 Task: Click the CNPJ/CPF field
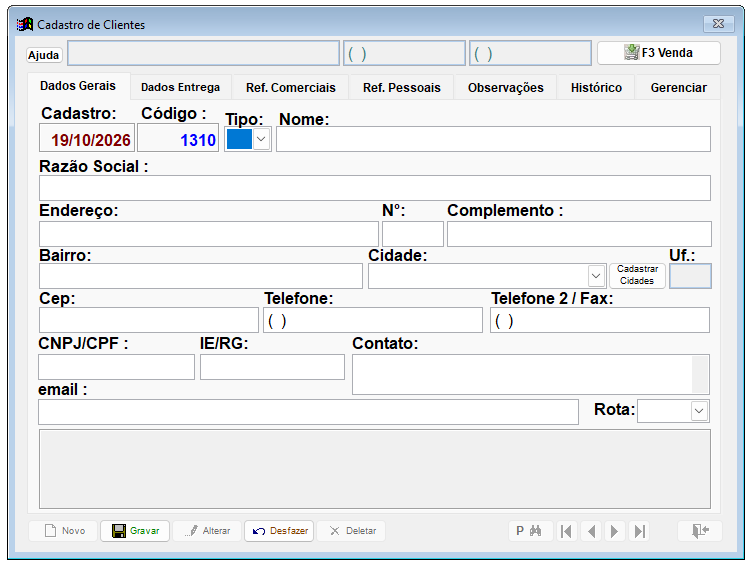(x=116, y=367)
